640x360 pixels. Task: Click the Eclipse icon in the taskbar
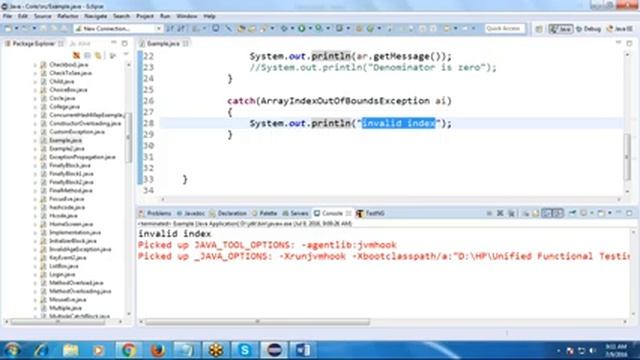click(273, 350)
